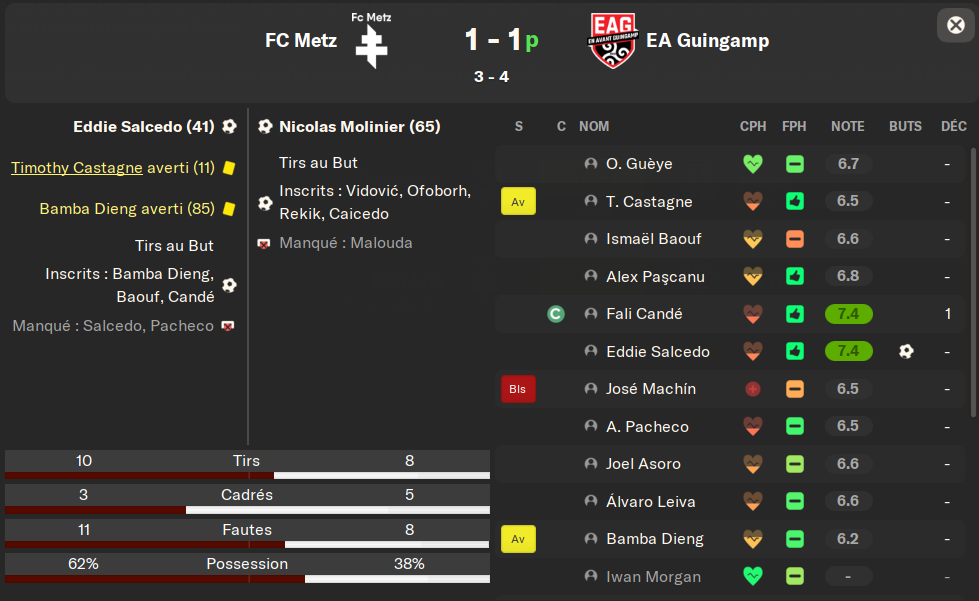Click José Machín's red injury status badge
Image resolution: width=979 pixels, height=601 pixels.
pyautogui.click(x=518, y=389)
